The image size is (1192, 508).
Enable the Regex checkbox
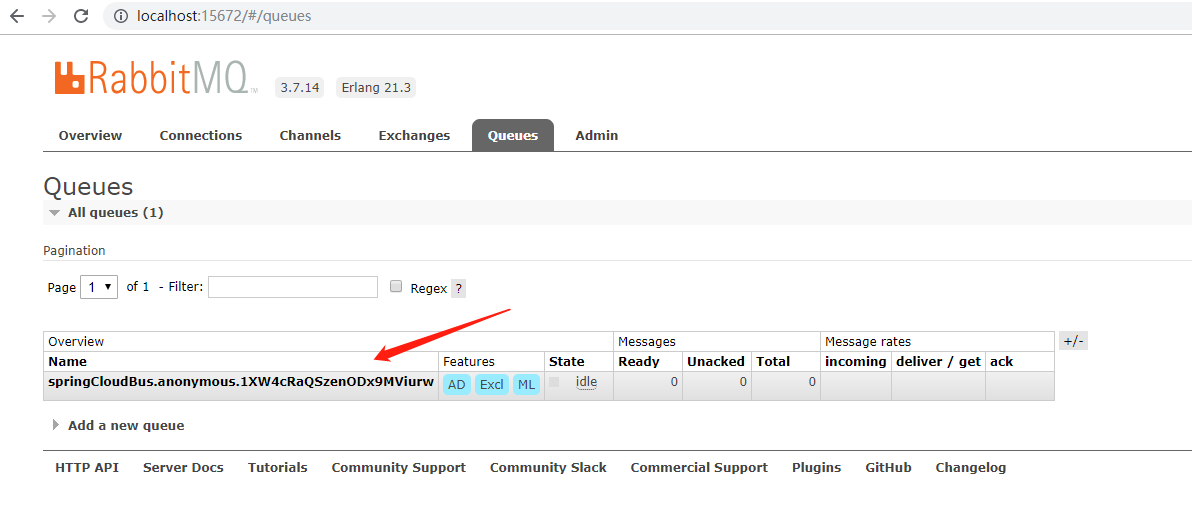click(x=395, y=287)
